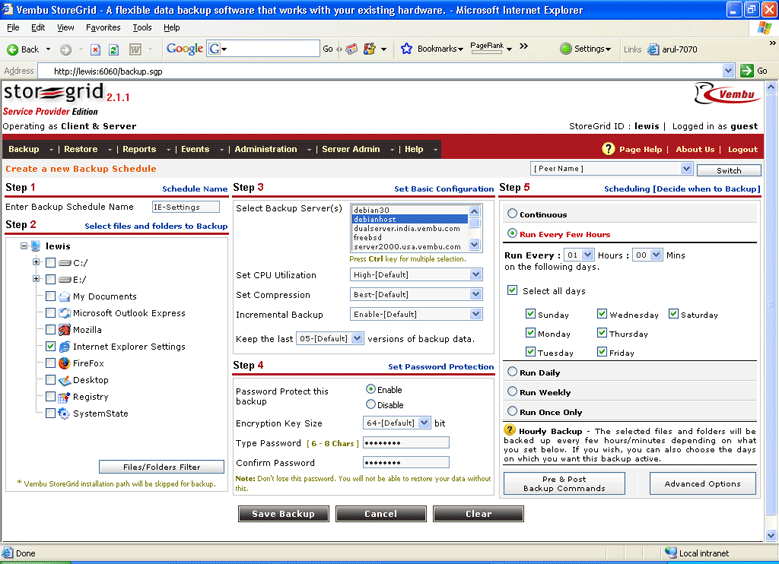The width and height of the screenshot is (779, 564).
Task: Click the FireFox icon in tree
Action: click(x=64, y=363)
